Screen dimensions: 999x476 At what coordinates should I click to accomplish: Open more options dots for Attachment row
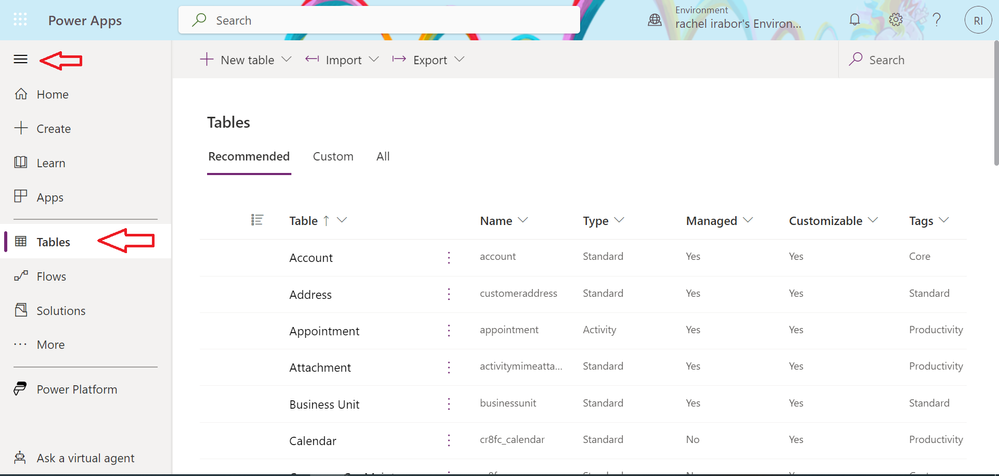[x=449, y=367]
